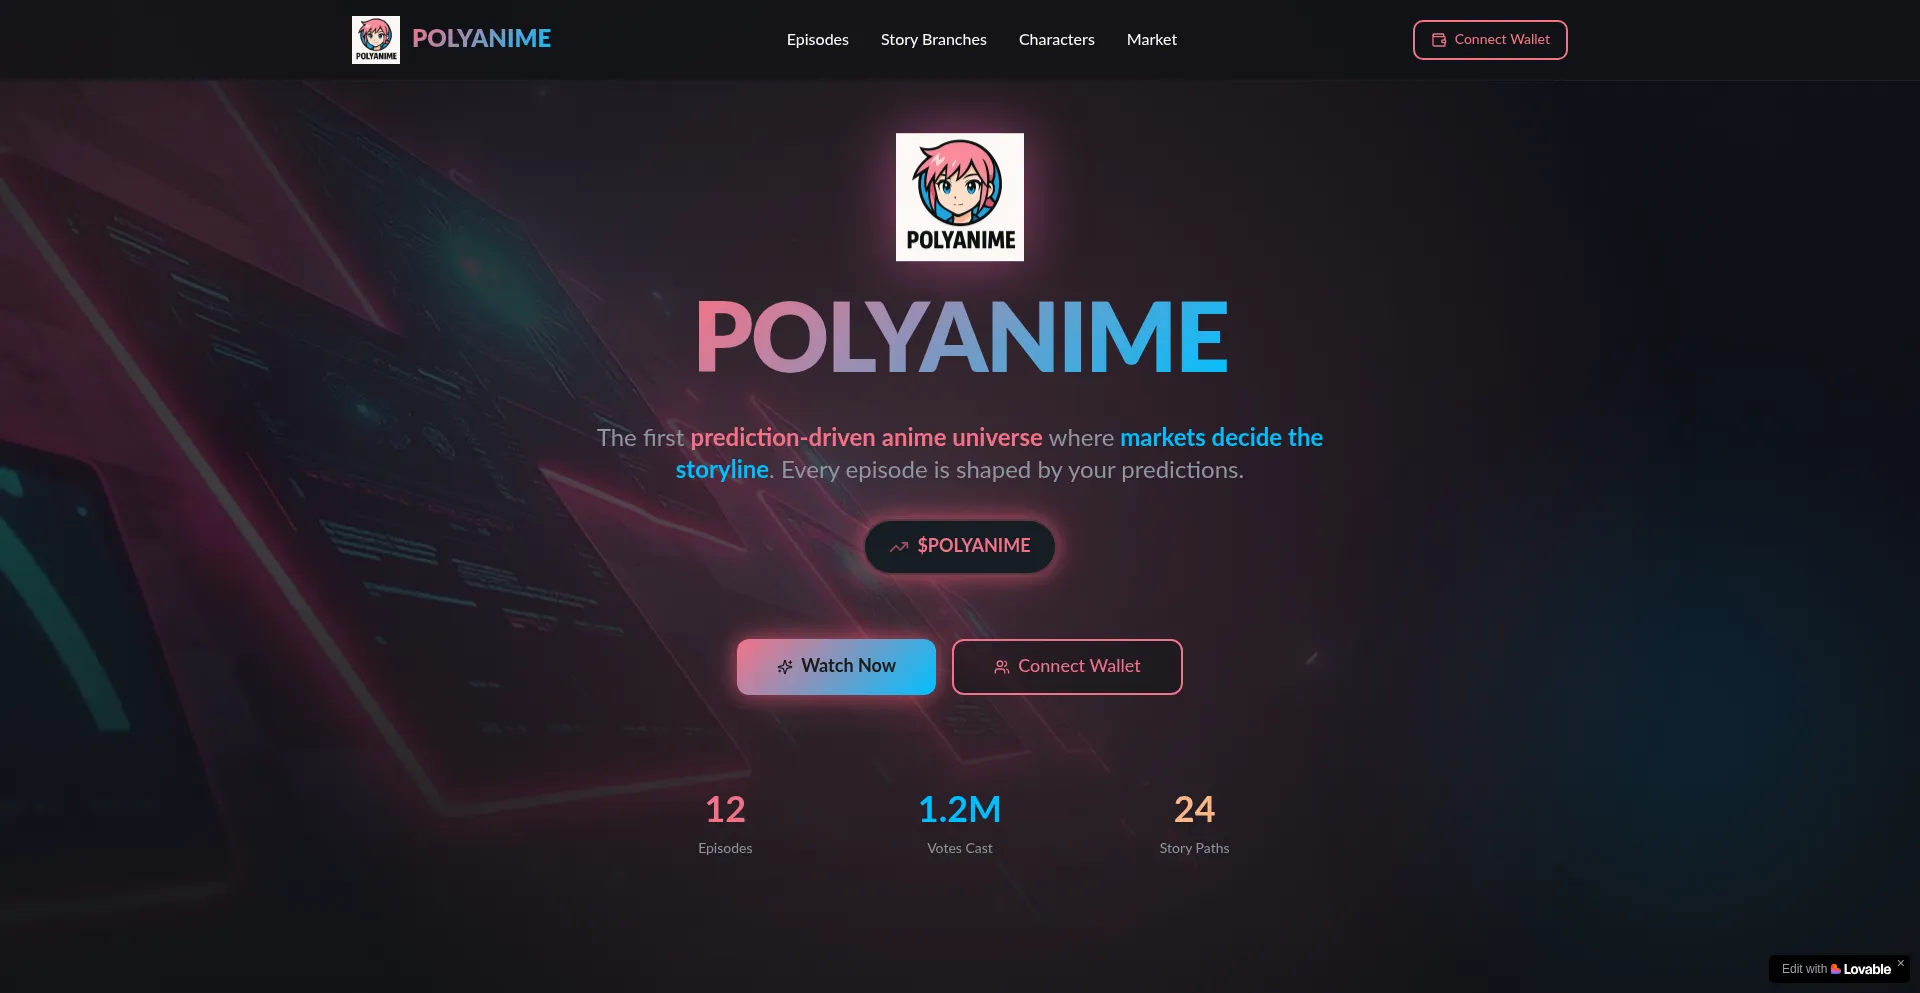The image size is (1920, 993).
Task: Open the Episodes nav item
Action: (817, 40)
